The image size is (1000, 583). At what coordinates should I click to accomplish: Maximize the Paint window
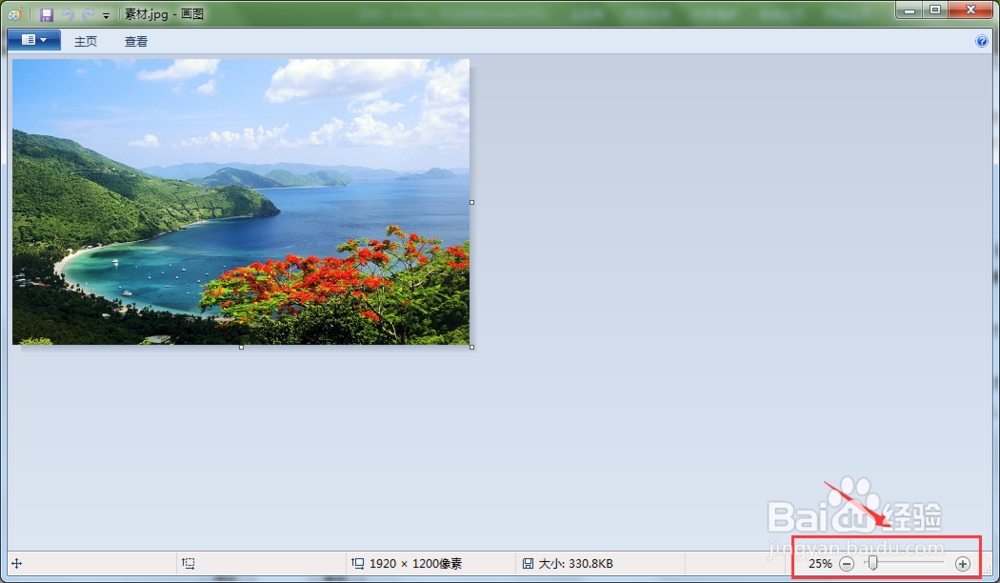(x=936, y=10)
